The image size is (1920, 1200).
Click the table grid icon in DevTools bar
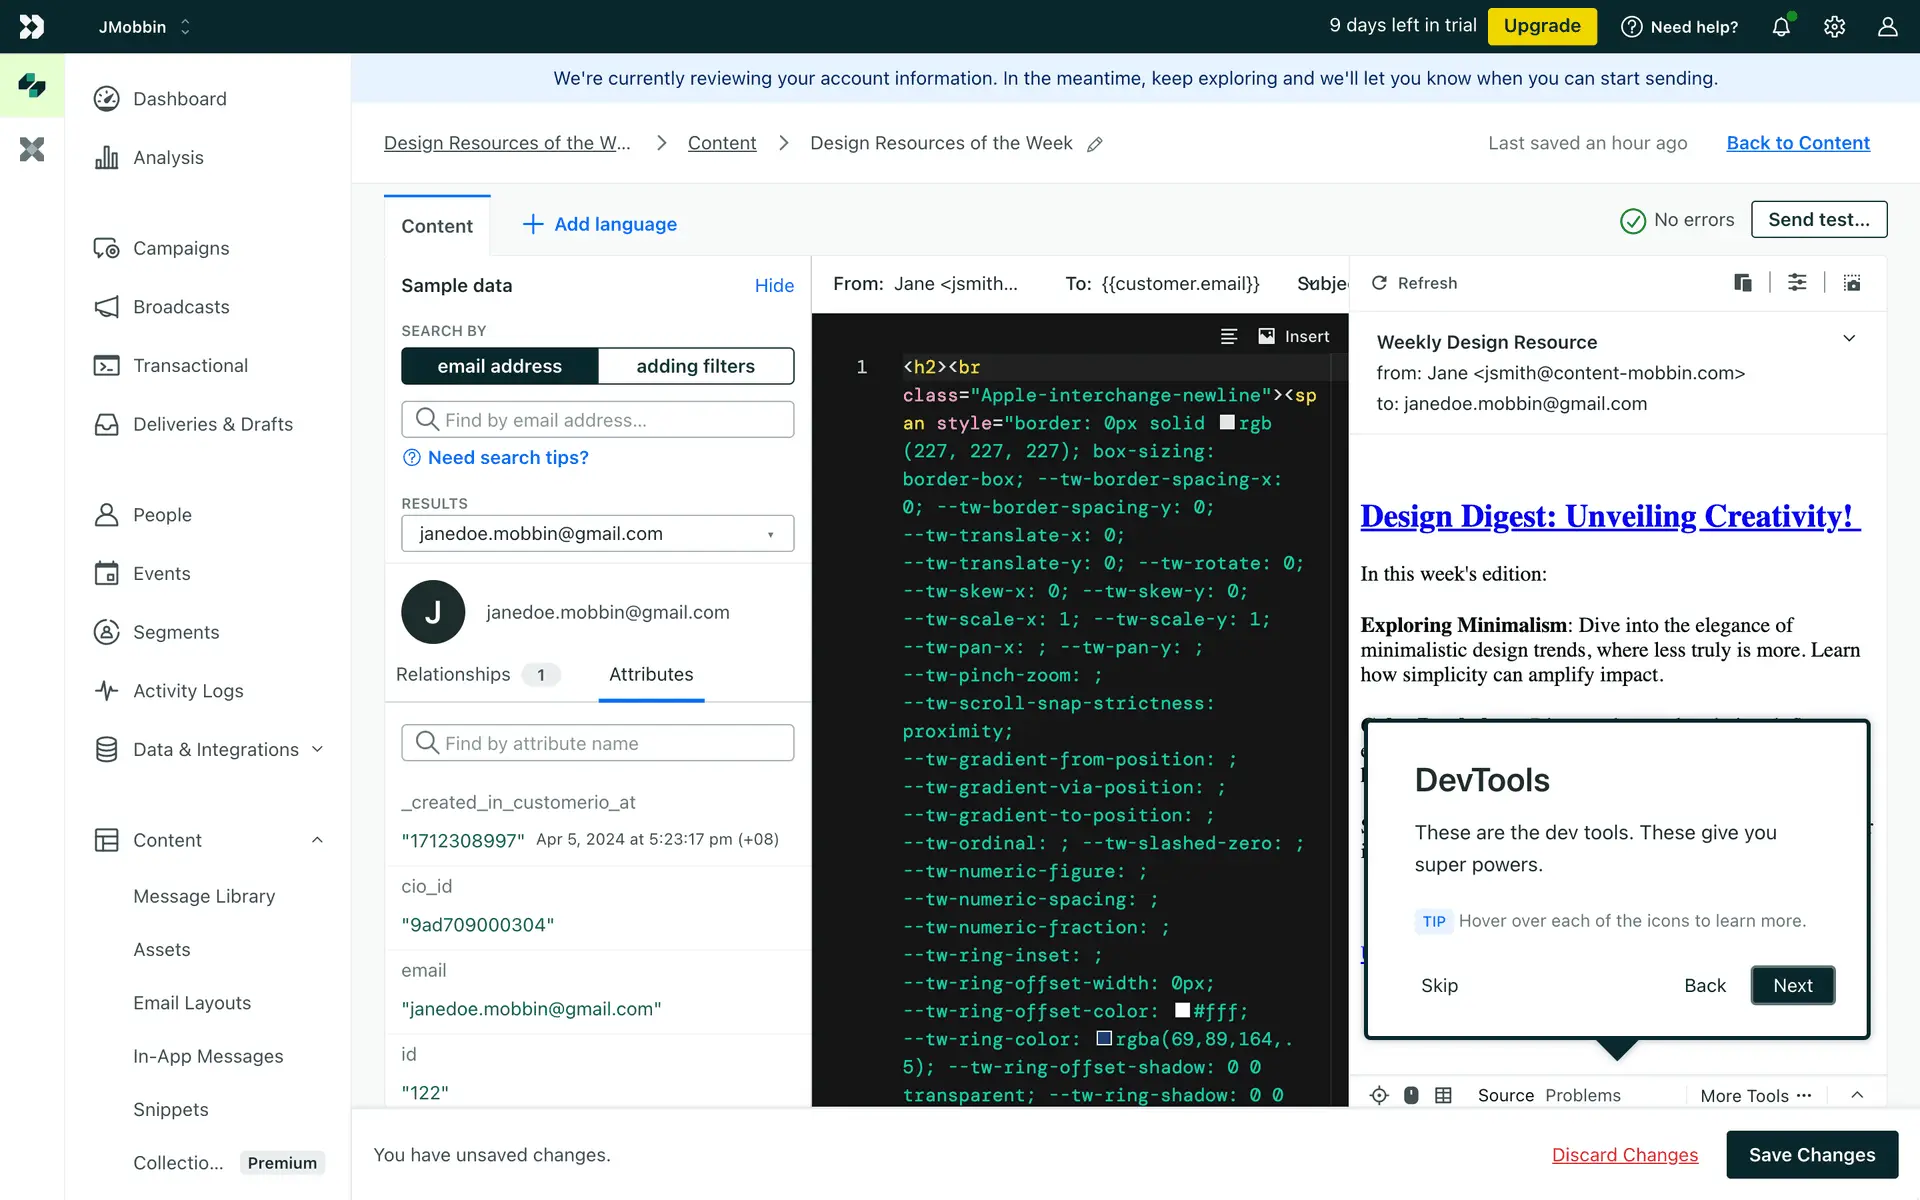[x=1443, y=1095]
